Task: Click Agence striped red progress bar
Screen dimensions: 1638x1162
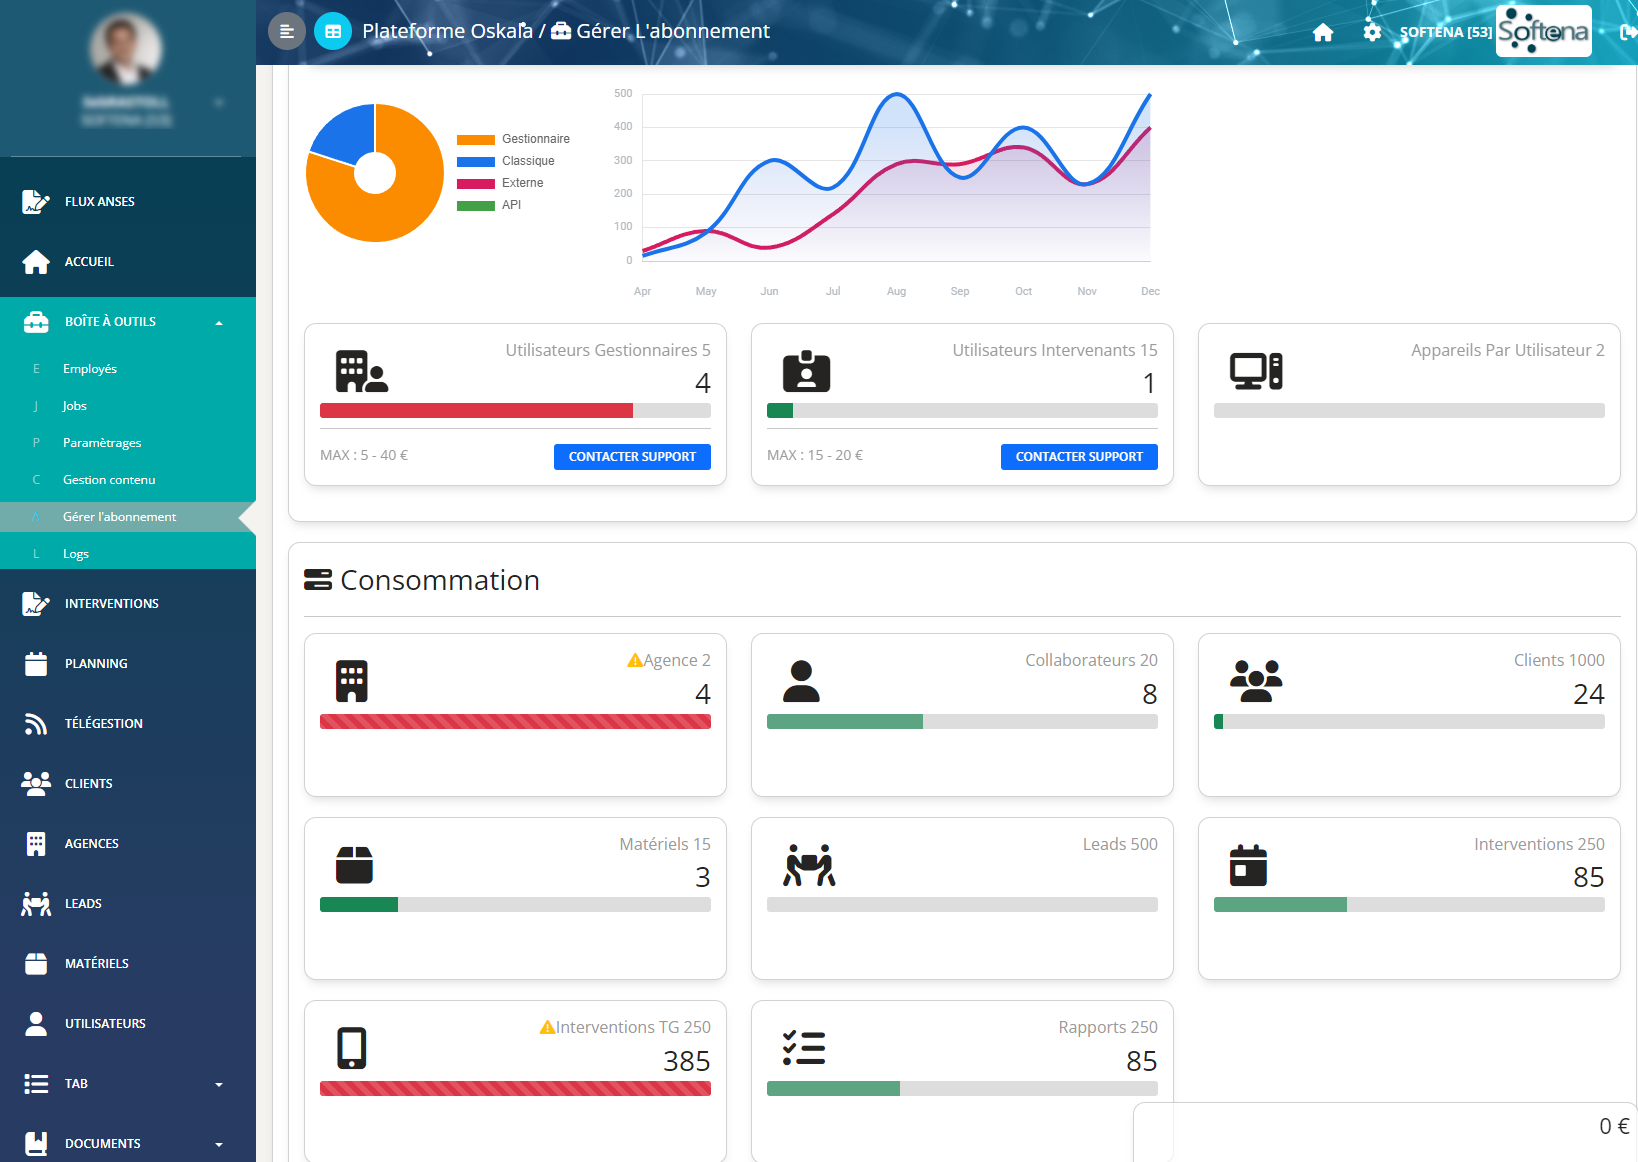Action: point(515,722)
